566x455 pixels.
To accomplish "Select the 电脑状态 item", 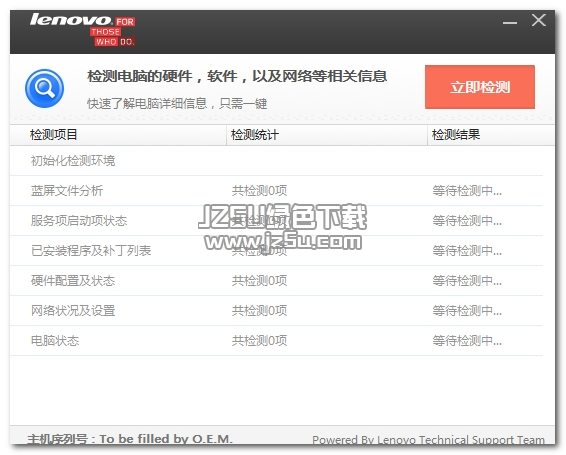I will [x=55, y=341].
